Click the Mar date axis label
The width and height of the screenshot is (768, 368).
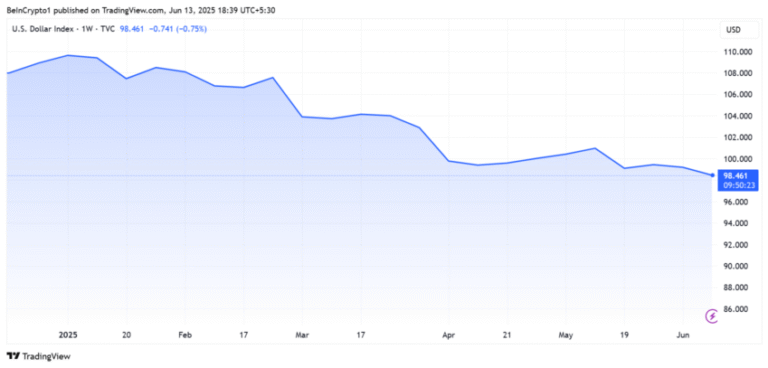pyautogui.click(x=302, y=335)
